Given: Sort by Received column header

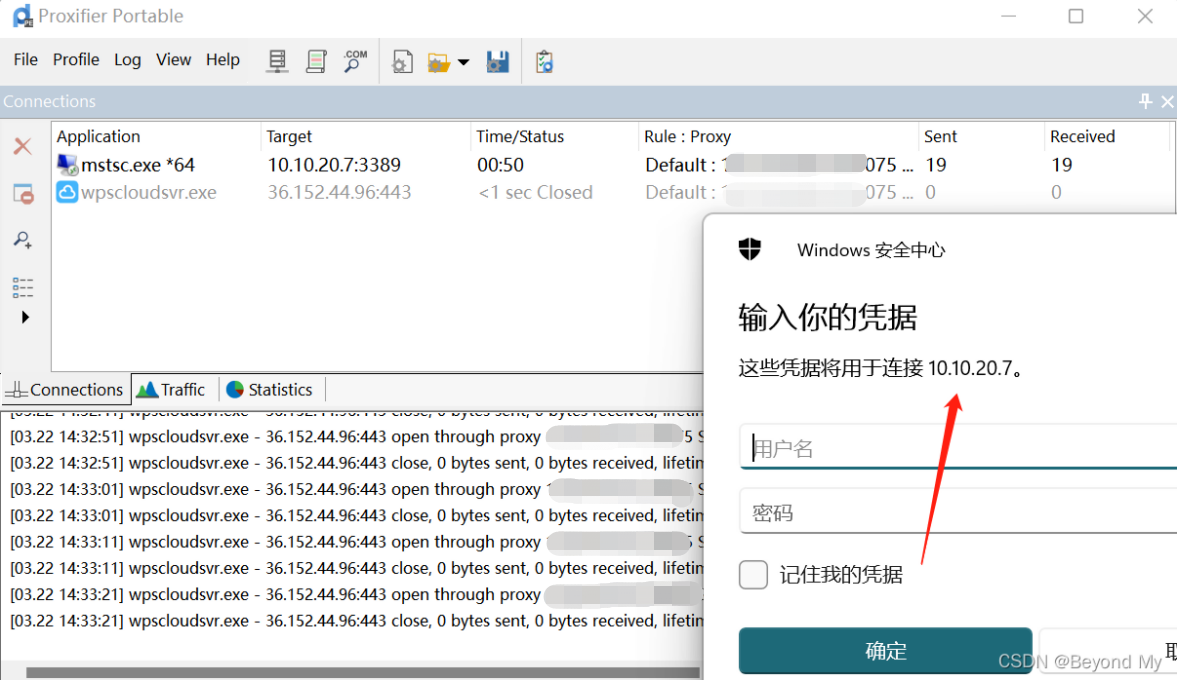Looking at the screenshot, I should (x=1107, y=137).
